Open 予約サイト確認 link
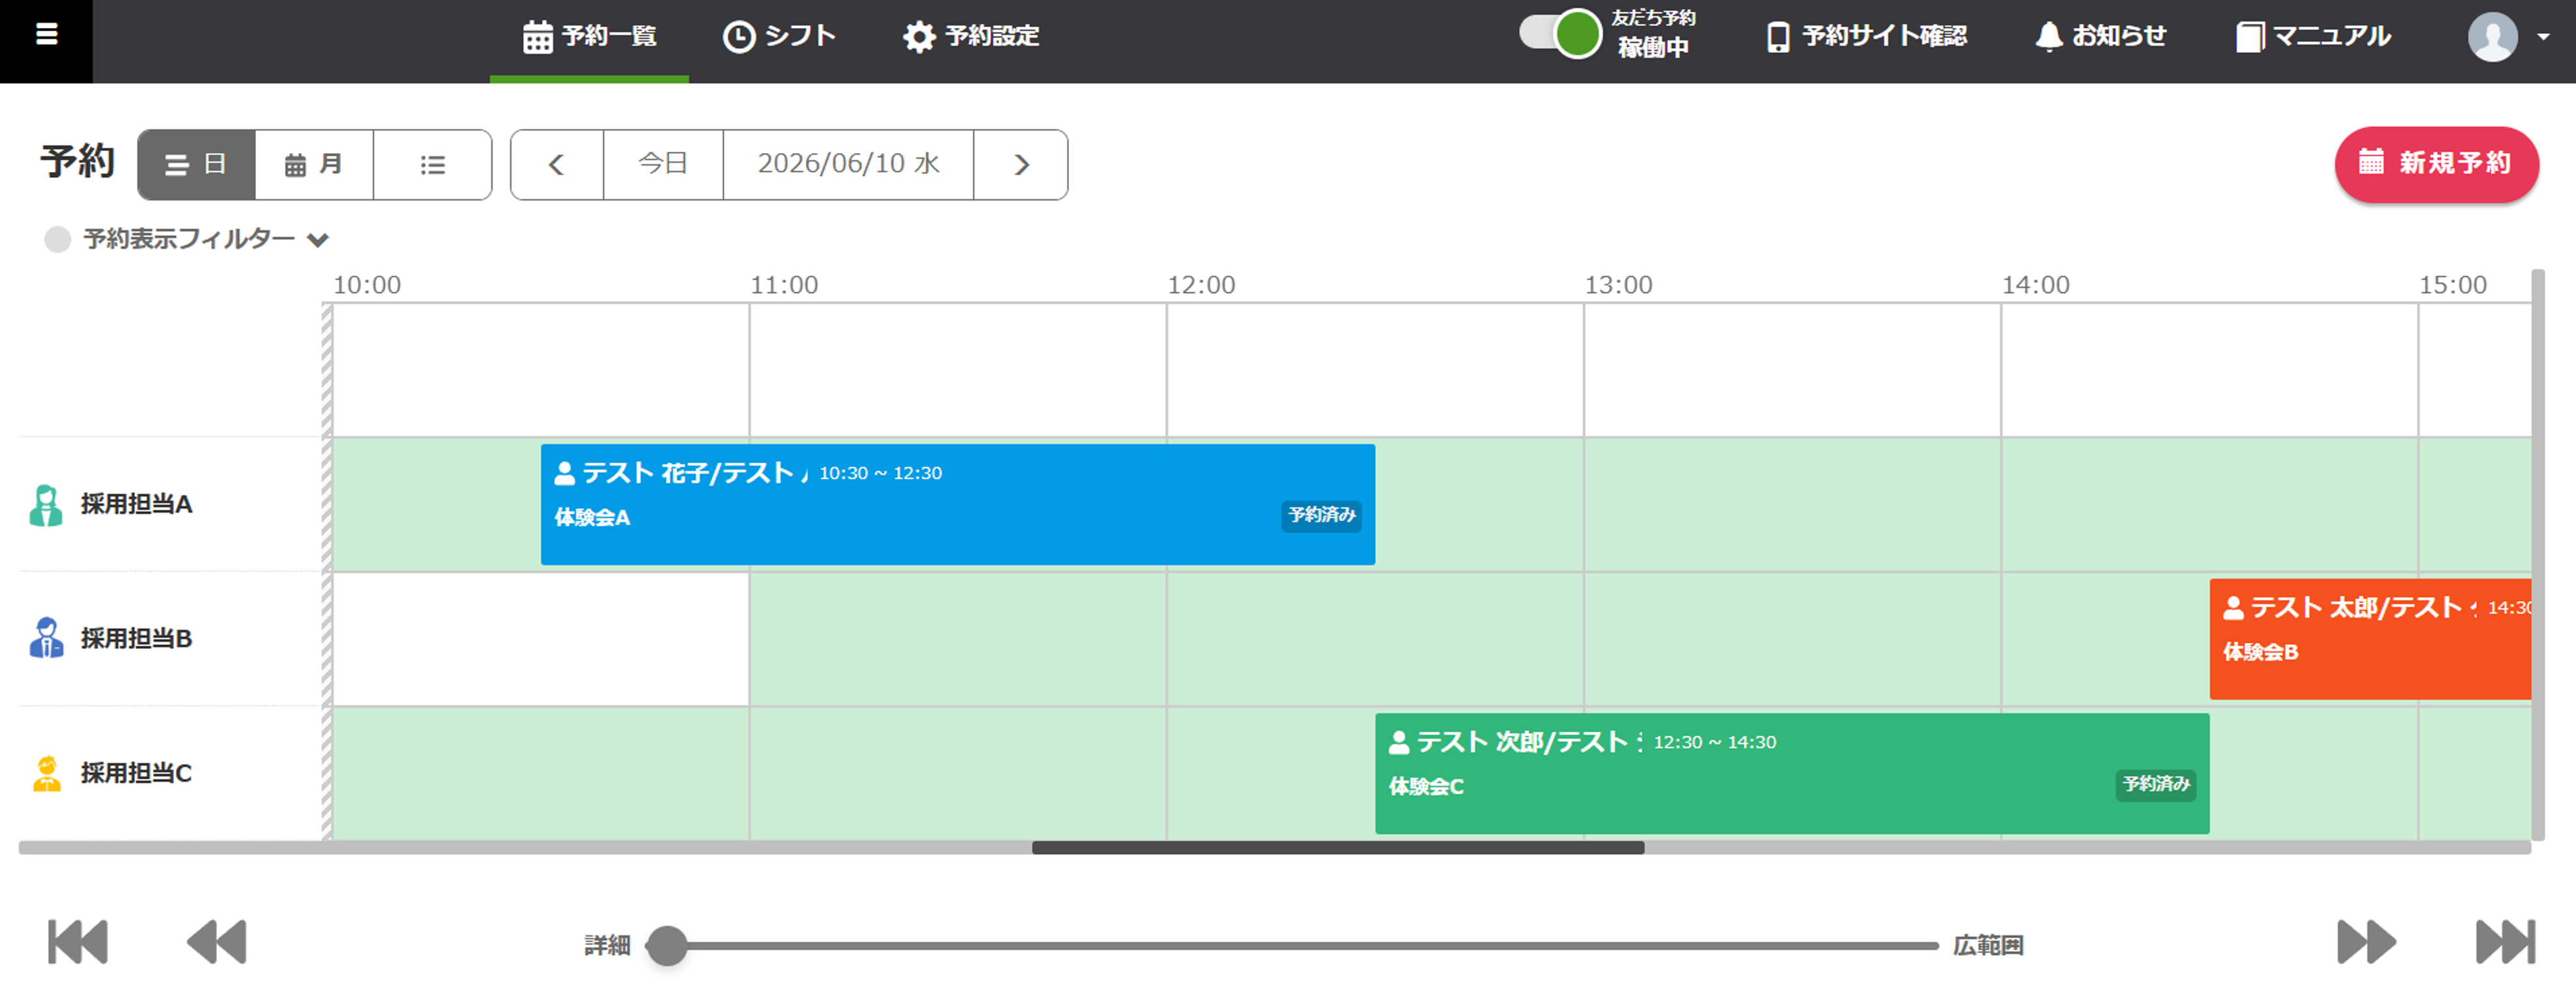This screenshot has height=981, width=2576. coord(1866,37)
